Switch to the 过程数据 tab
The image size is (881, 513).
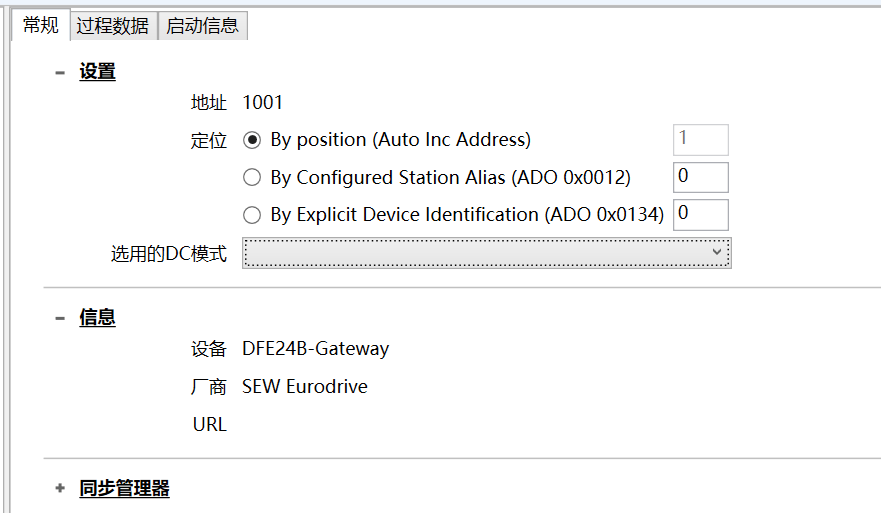(x=113, y=26)
